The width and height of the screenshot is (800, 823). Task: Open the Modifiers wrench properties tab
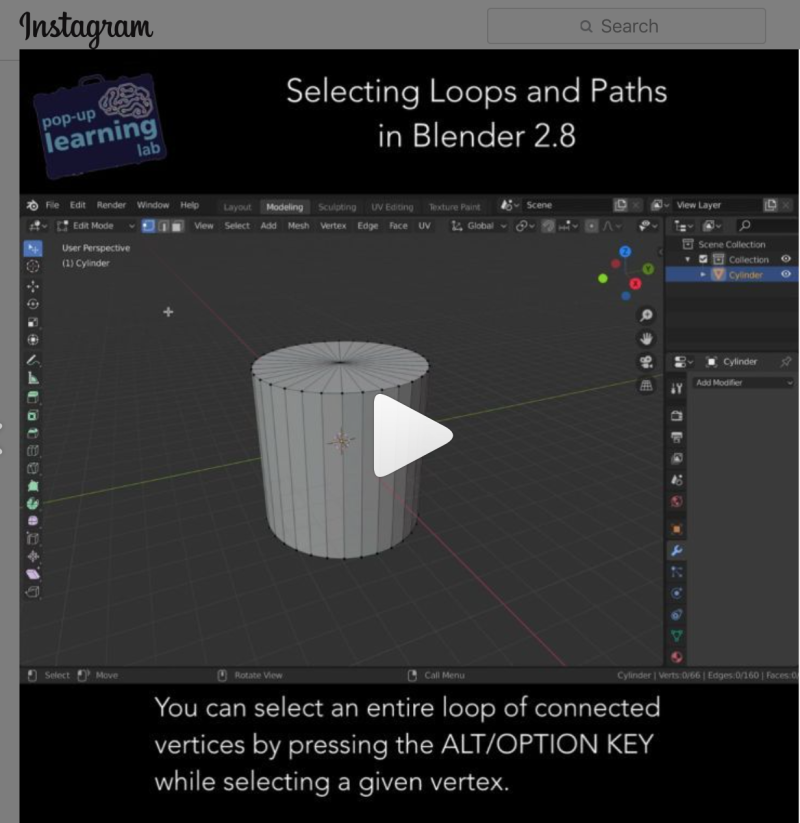coord(677,551)
